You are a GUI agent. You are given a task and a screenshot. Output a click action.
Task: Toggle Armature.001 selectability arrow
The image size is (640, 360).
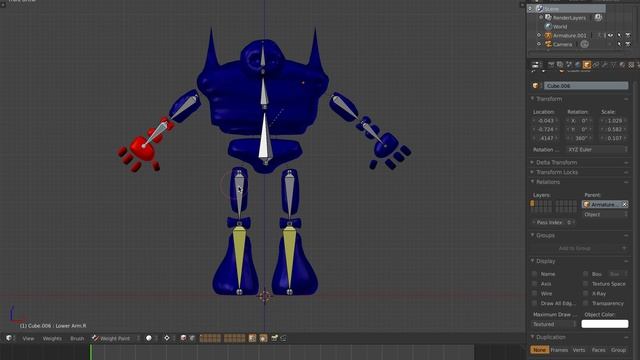tap(619, 36)
